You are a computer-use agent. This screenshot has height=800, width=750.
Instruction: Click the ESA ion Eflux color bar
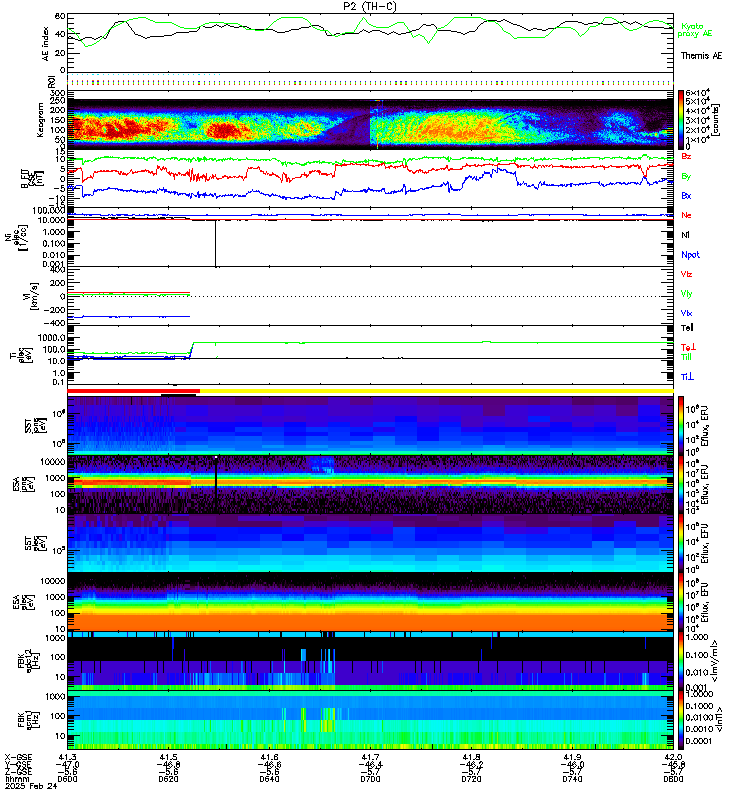pos(681,485)
